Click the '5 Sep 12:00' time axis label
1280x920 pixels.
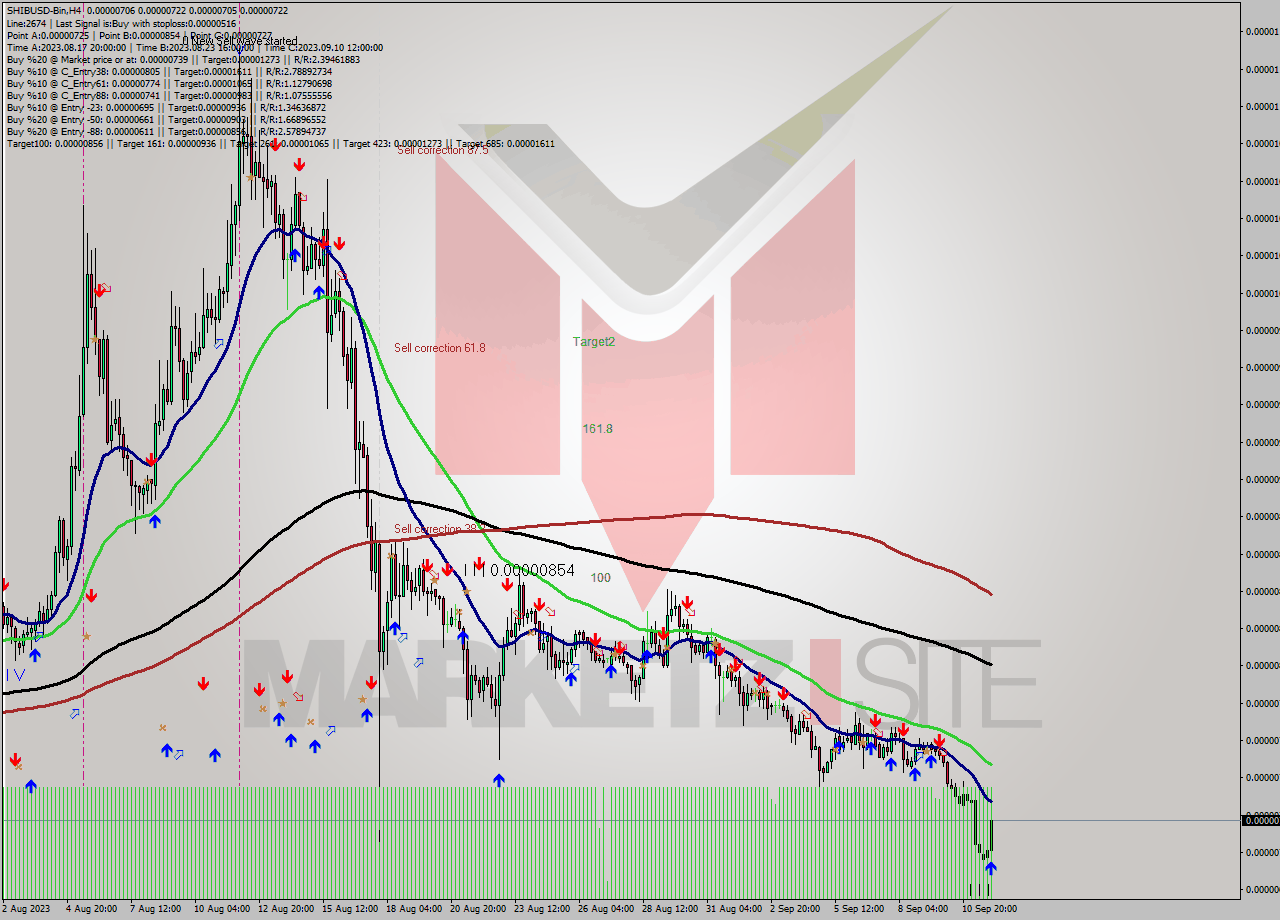(860, 908)
